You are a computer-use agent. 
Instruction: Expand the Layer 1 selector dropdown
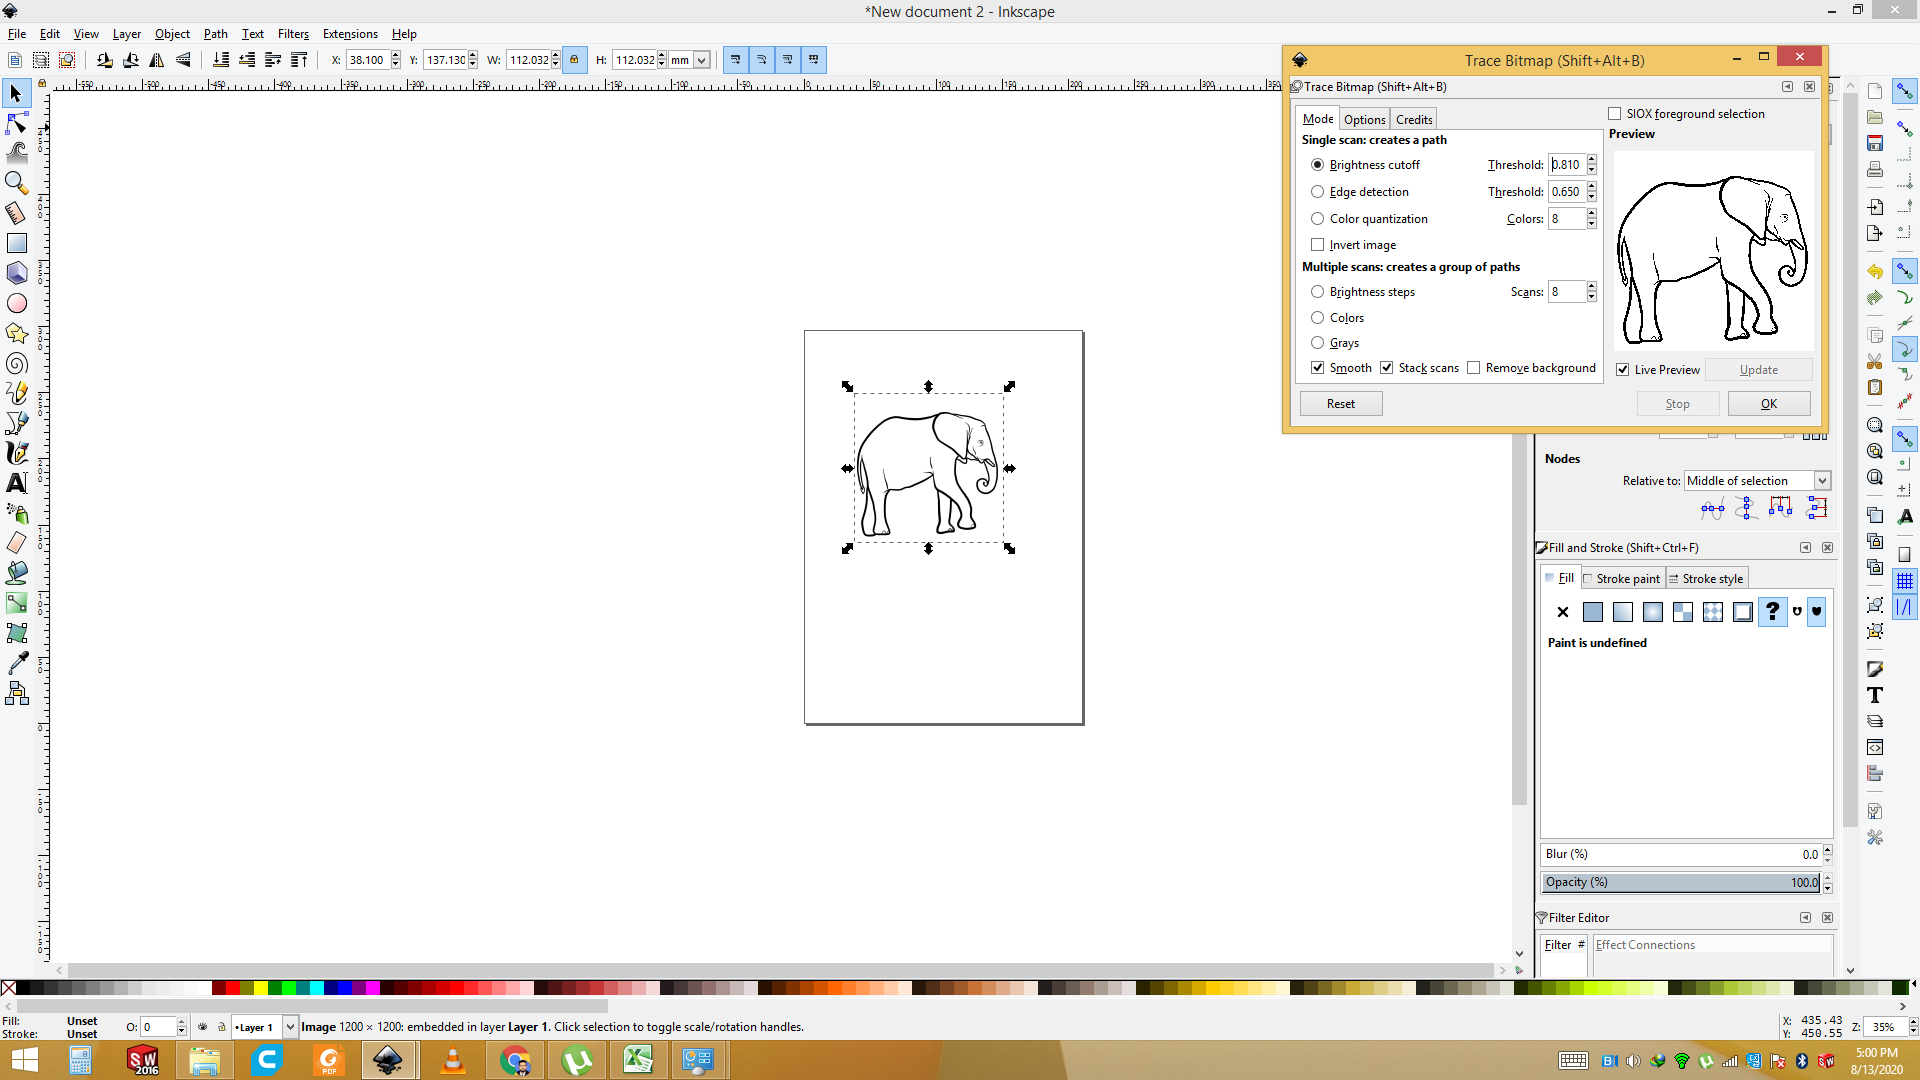tap(290, 1027)
